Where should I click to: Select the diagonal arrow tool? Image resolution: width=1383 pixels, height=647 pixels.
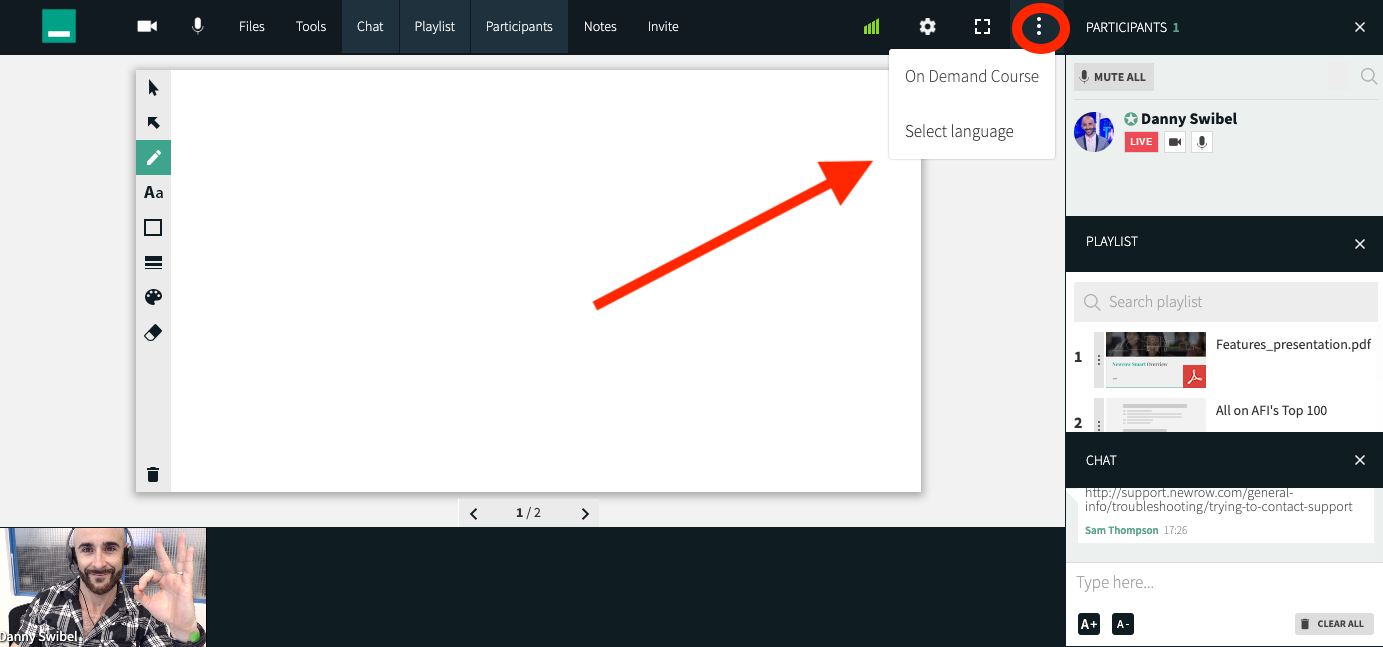tap(153, 123)
